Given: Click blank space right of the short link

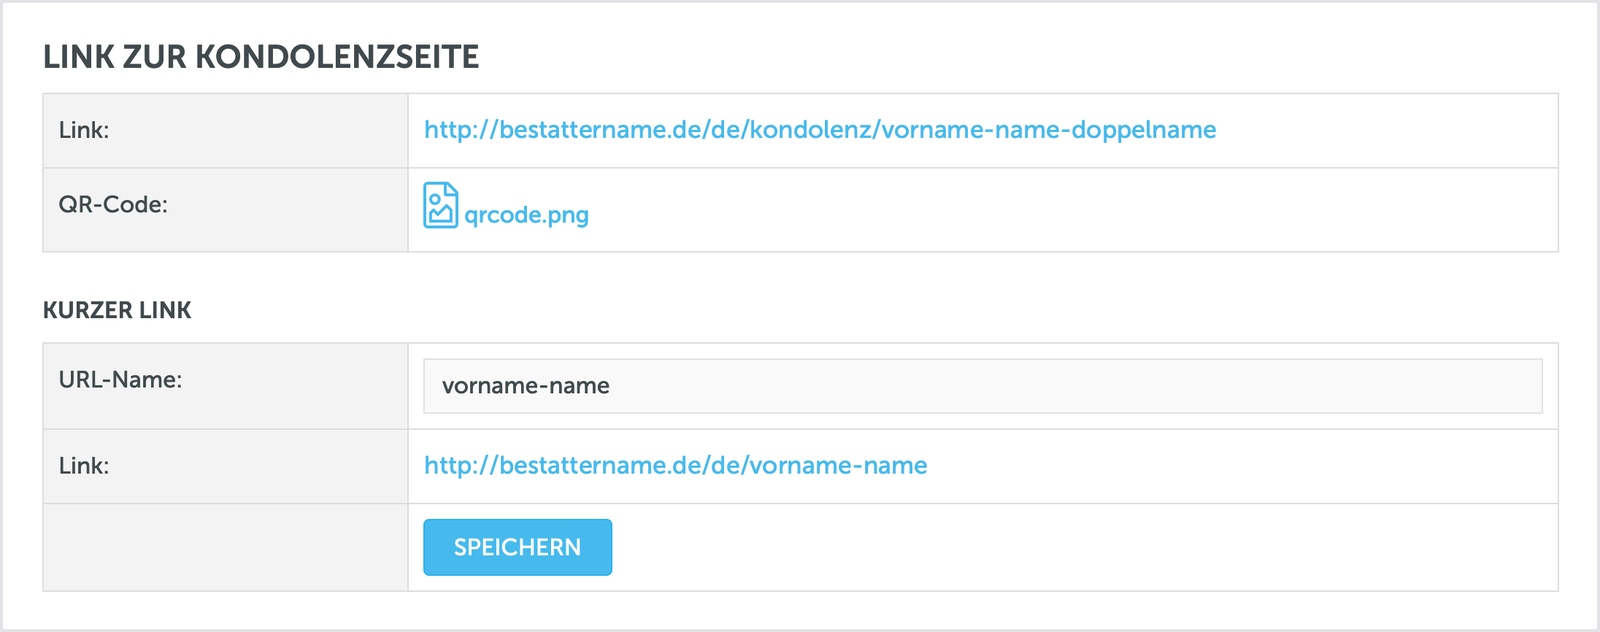Looking at the screenshot, I should pyautogui.click(x=1240, y=466).
